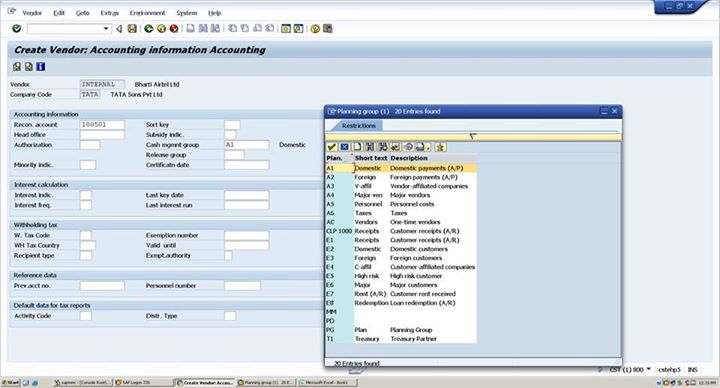Open the Goto menu

[83, 13]
